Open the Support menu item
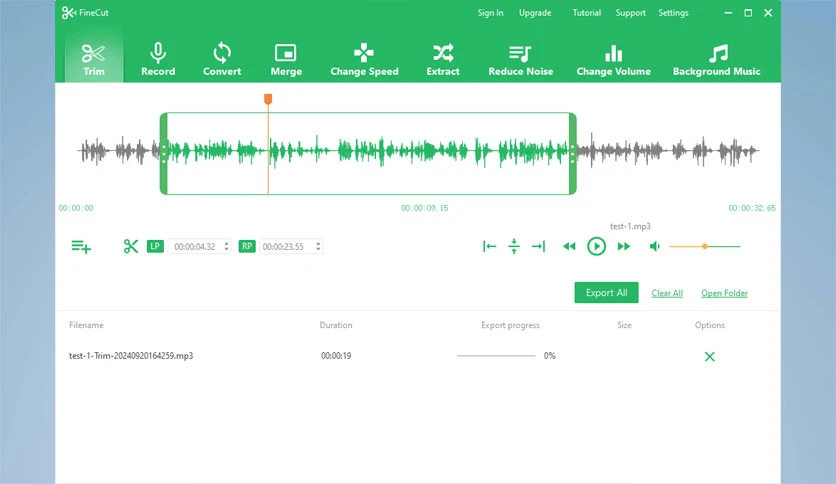 630,13
